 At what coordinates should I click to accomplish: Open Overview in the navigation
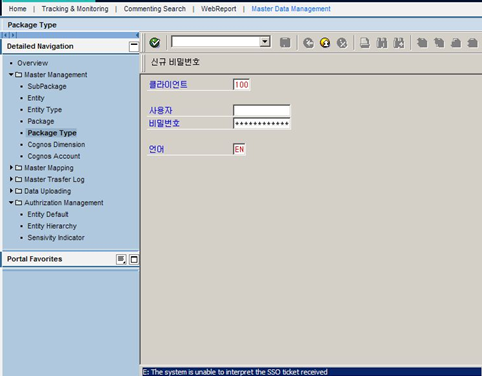click(x=33, y=63)
